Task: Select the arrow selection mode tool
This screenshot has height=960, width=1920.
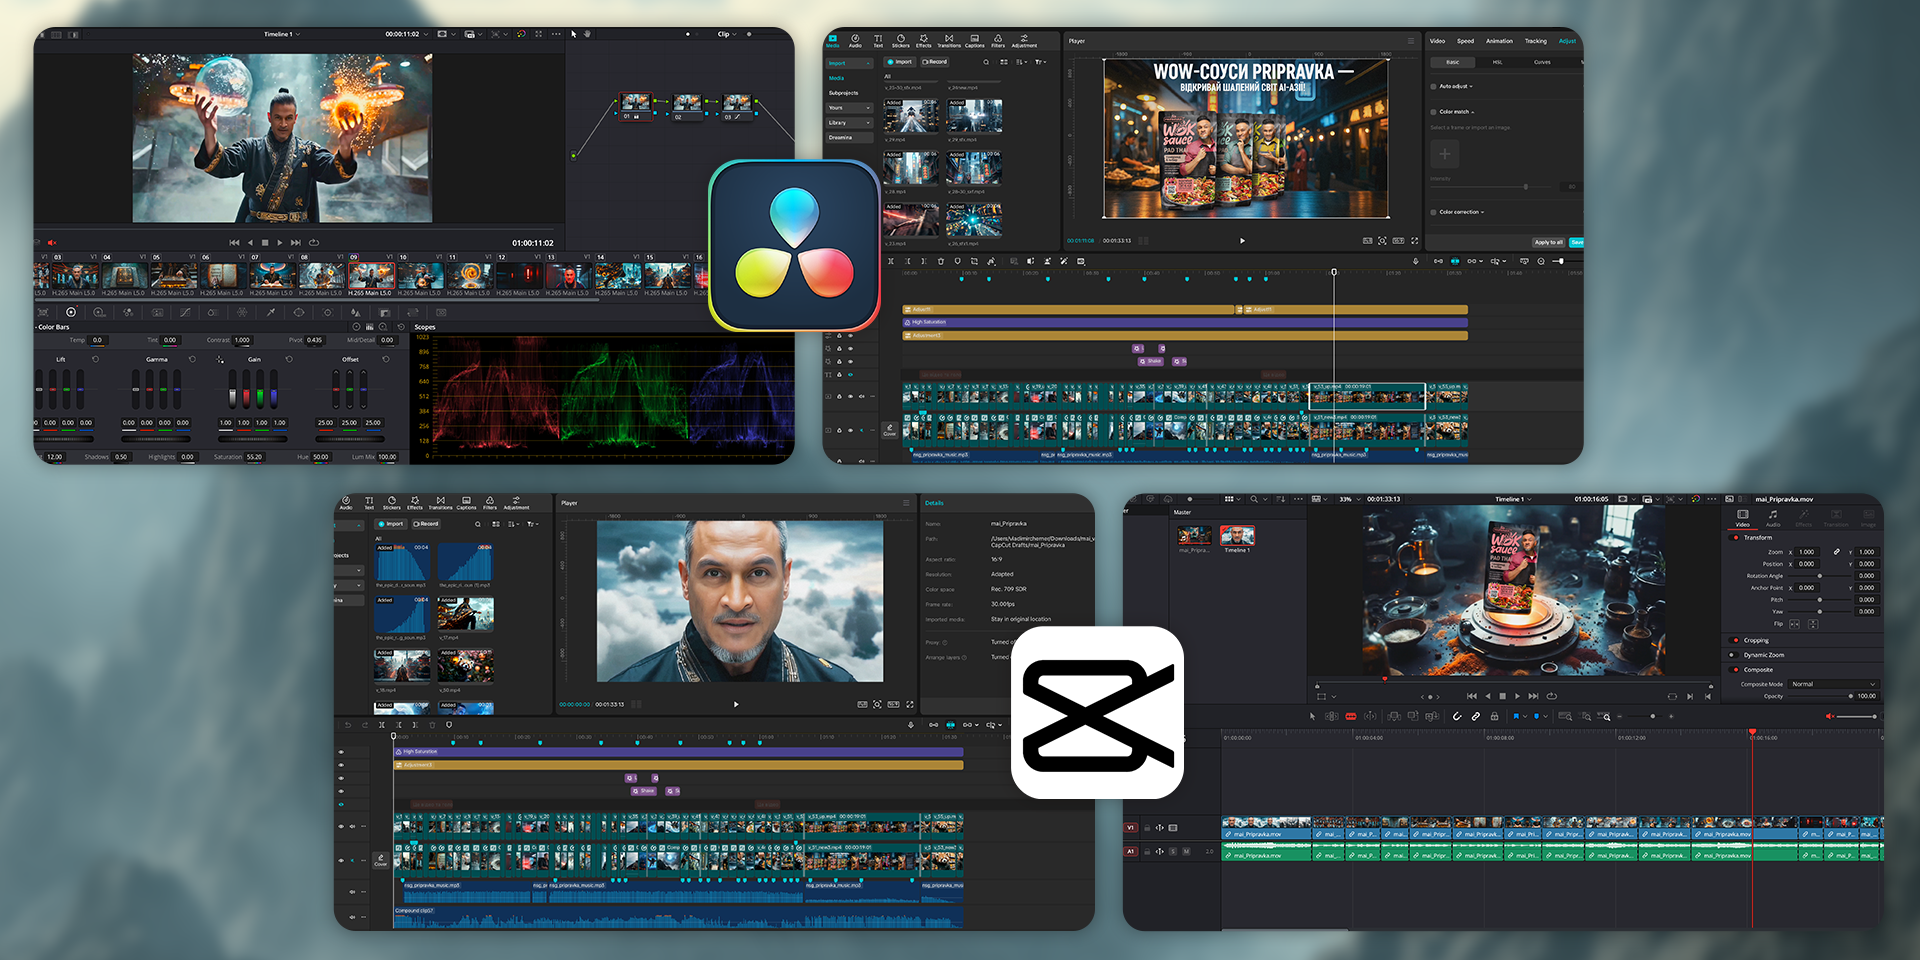Action: [x=1312, y=716]
